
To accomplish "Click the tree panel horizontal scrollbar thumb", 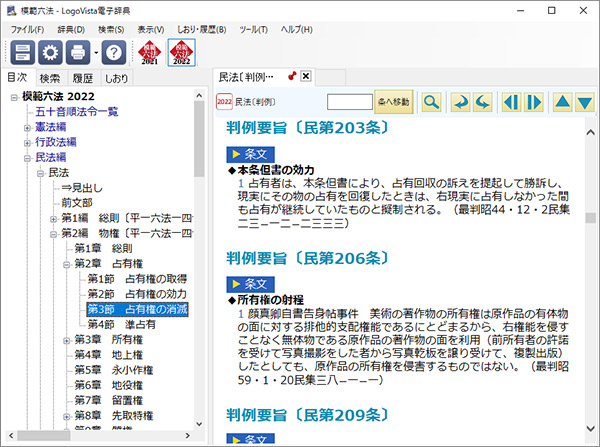I will point(44,436).
